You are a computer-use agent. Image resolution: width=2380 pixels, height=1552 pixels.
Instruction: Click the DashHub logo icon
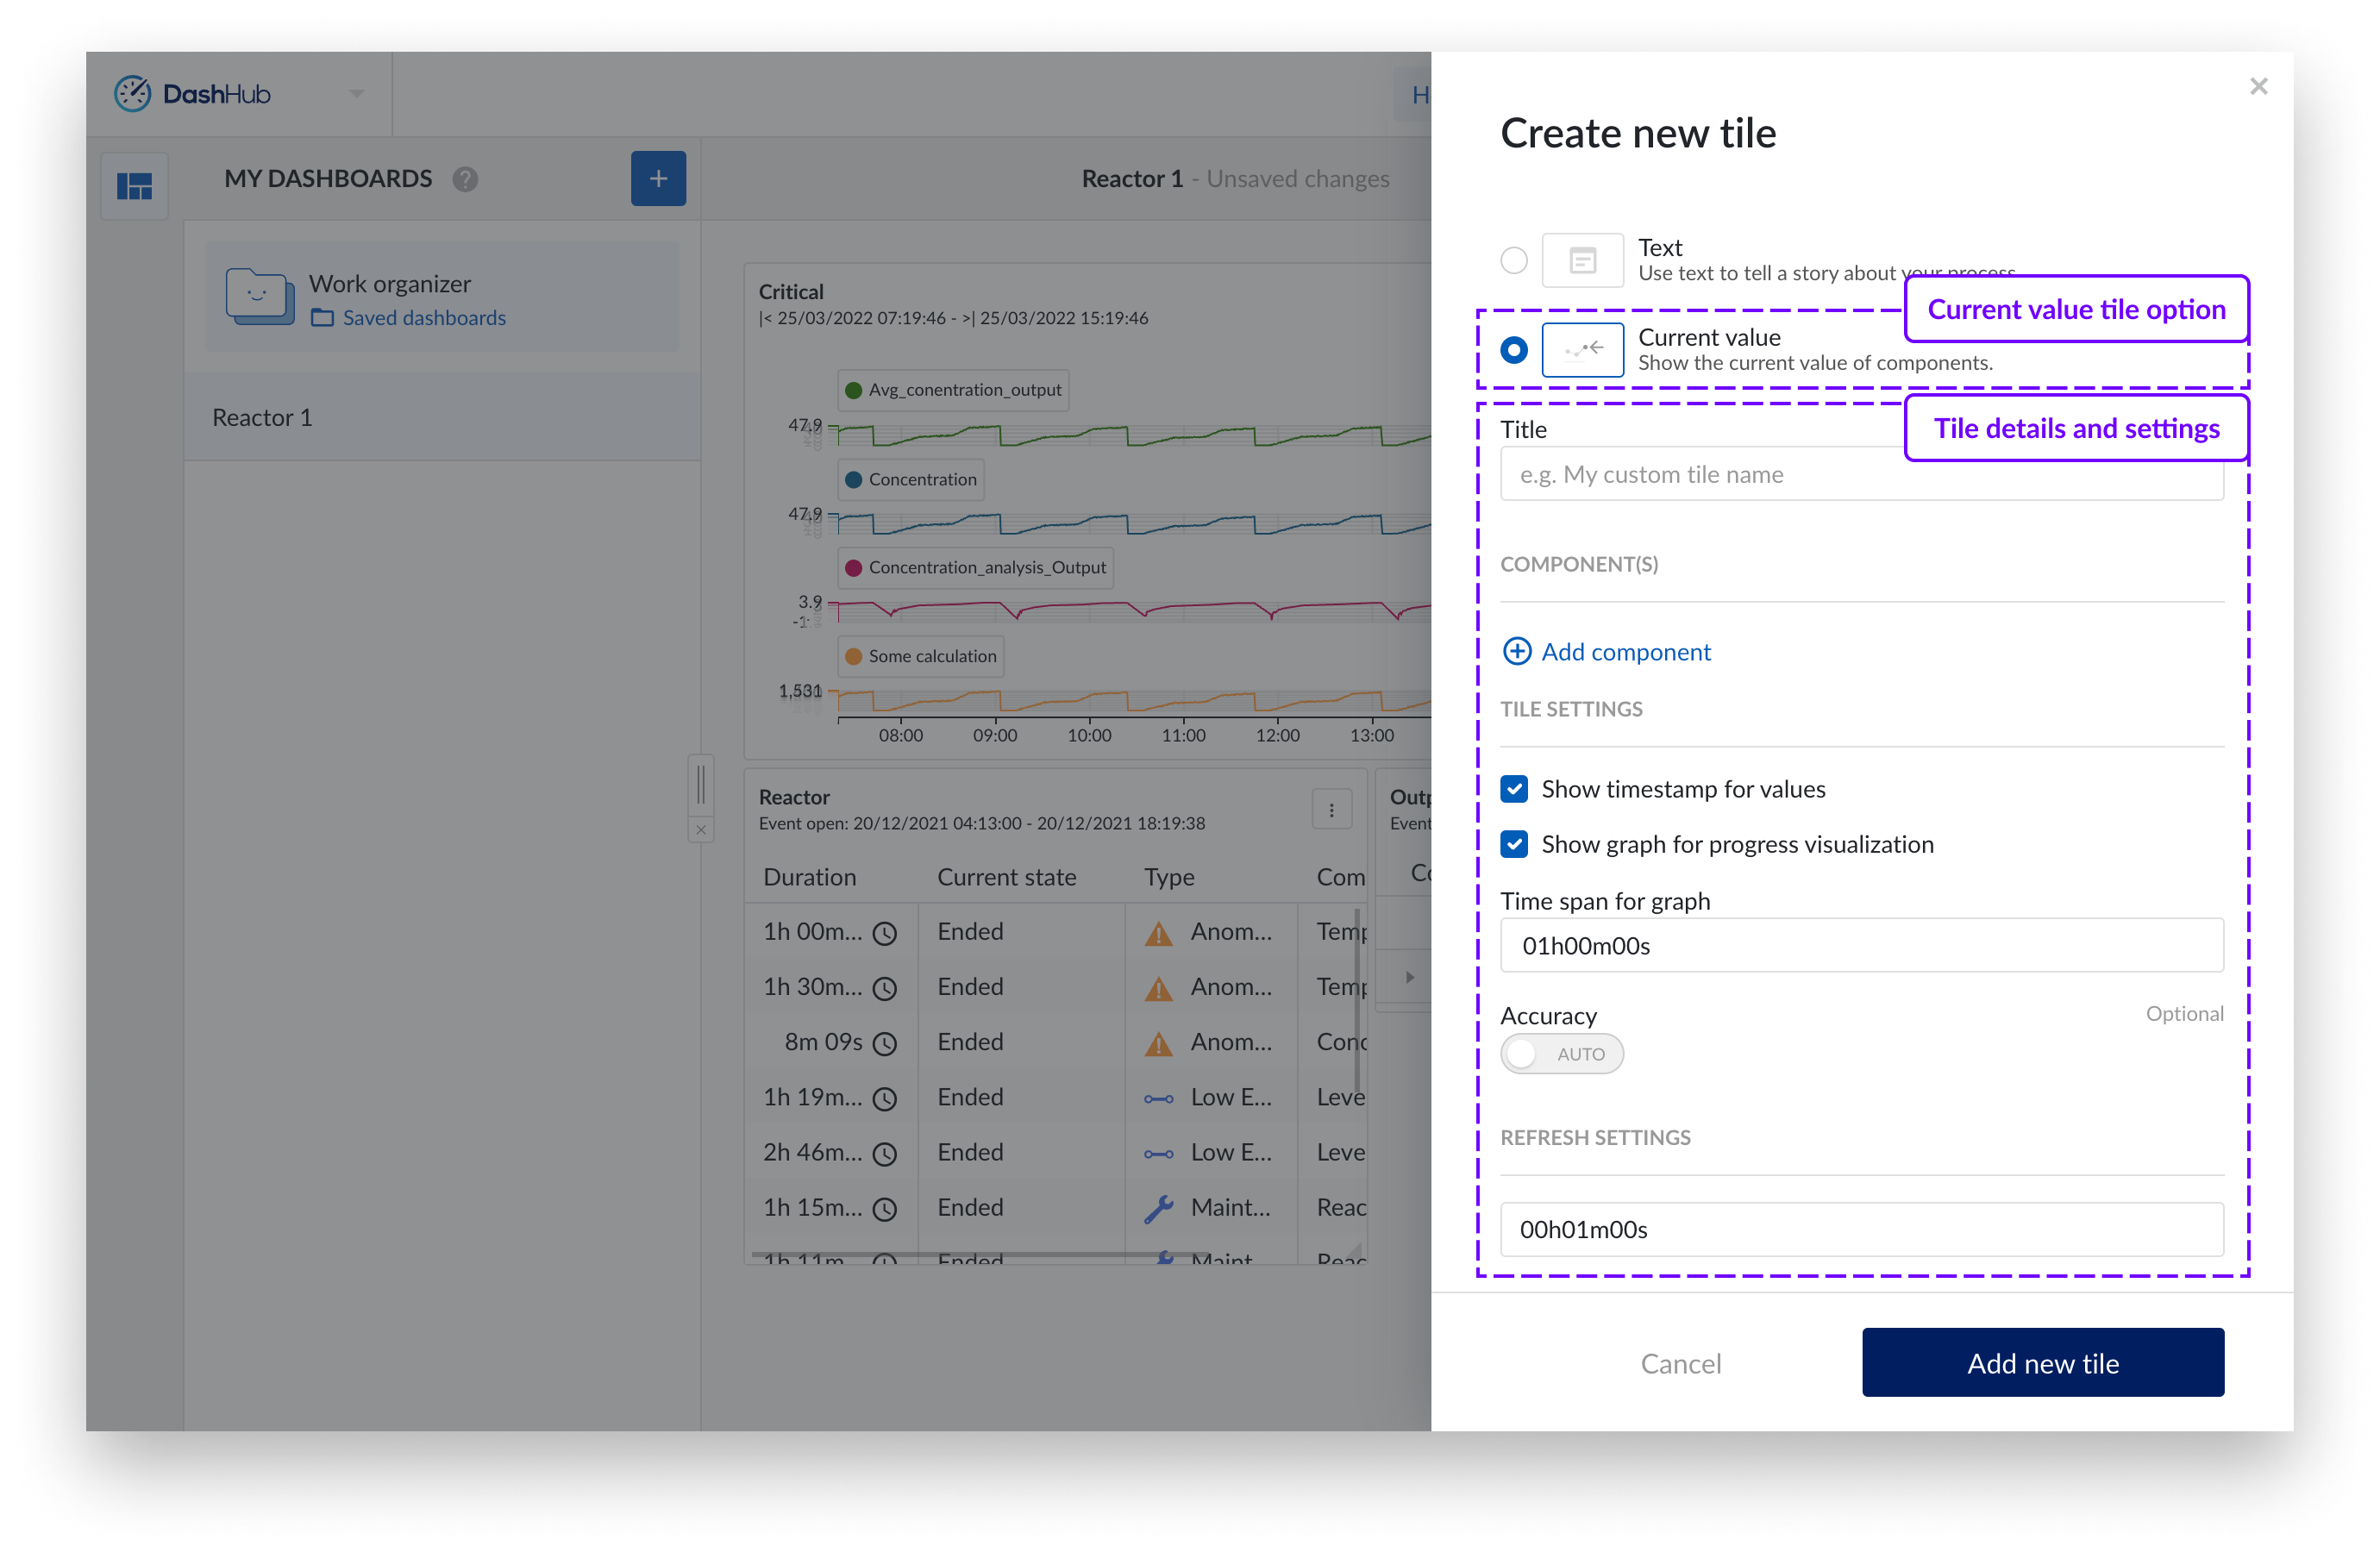[132, 94]
